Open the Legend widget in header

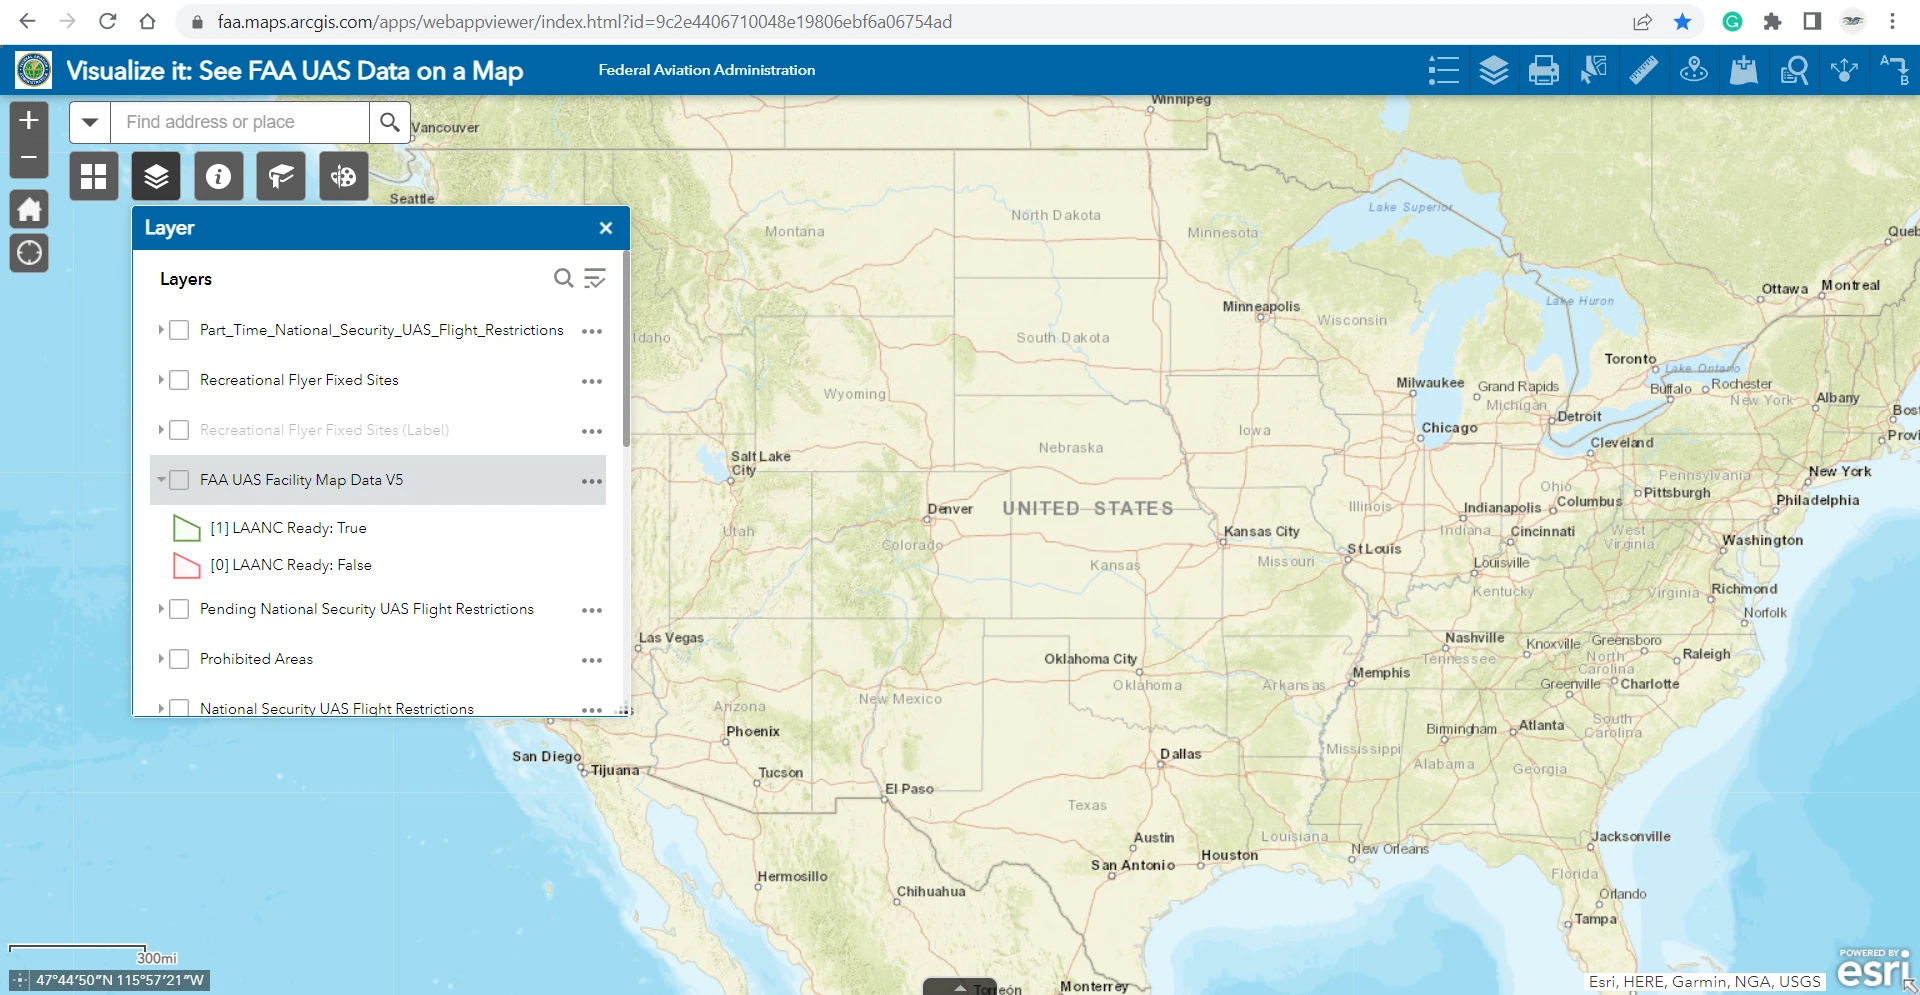pyautogui.click(x=1444, y=70)
